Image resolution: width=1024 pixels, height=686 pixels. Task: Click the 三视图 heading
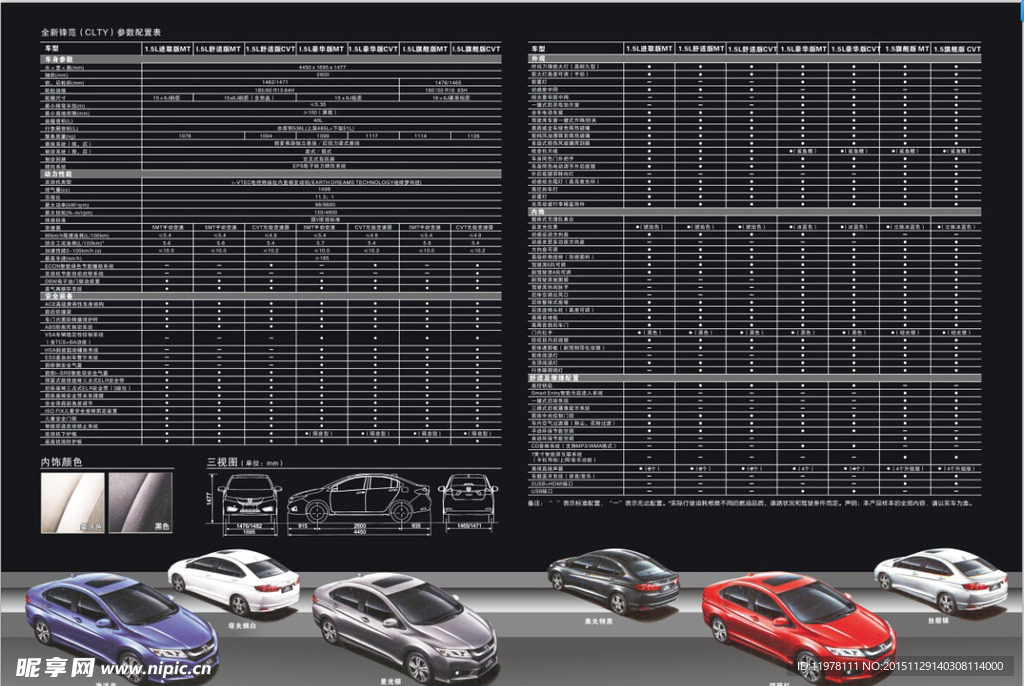[222, 462]
